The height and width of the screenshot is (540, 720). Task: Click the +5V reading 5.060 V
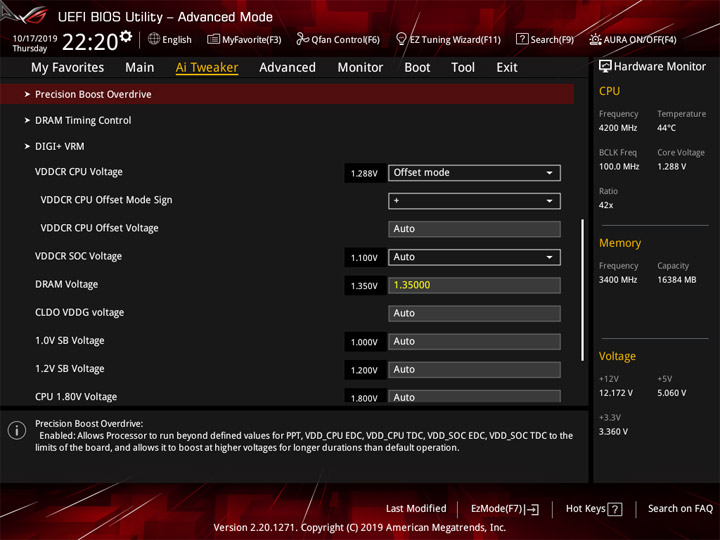point(672,394)
